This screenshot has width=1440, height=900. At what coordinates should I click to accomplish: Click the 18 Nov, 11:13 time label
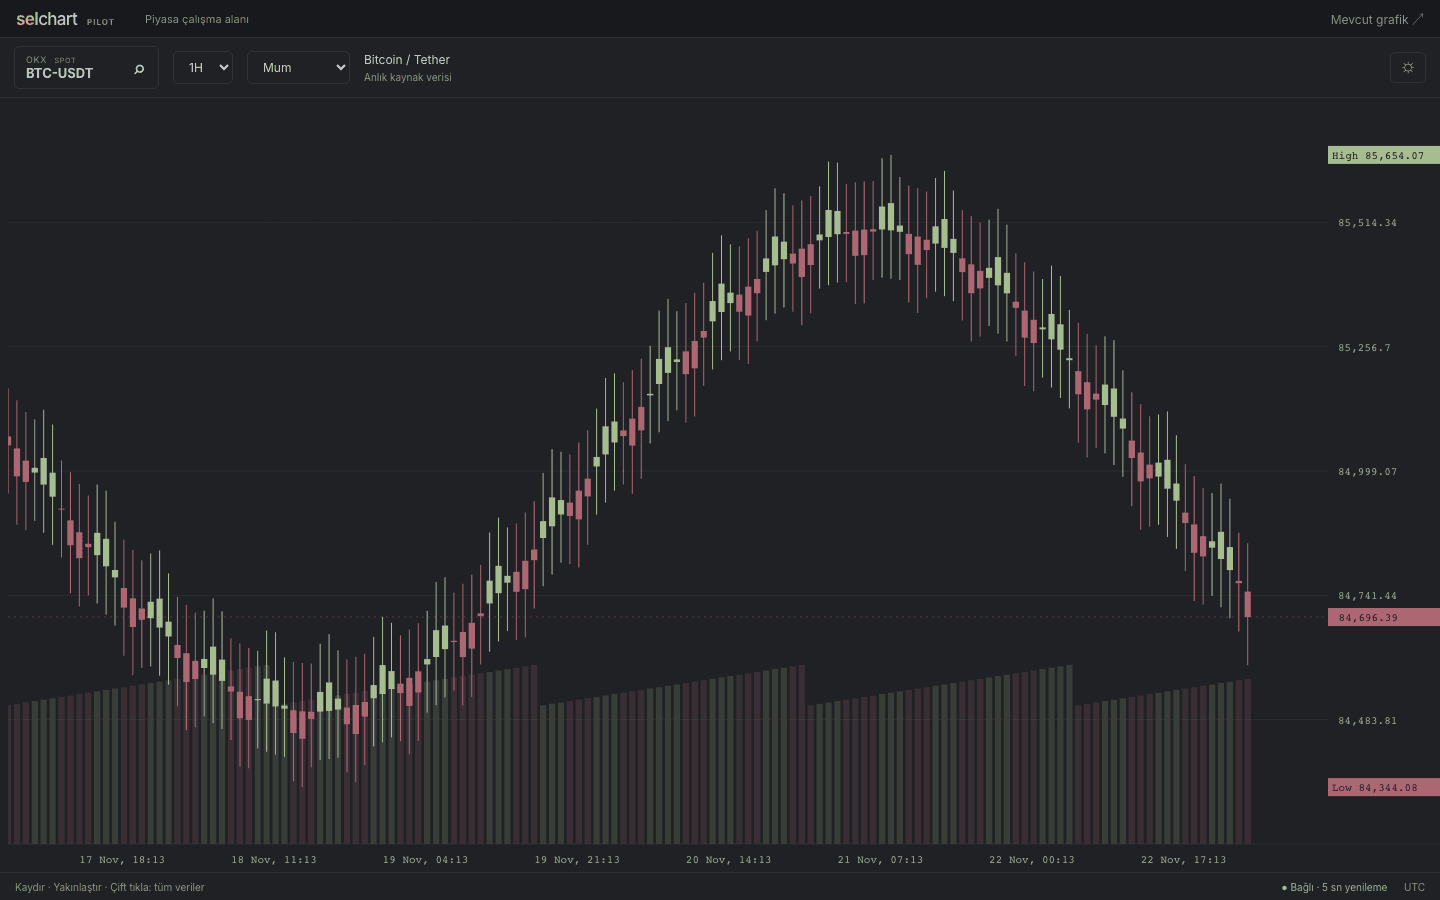[x=274, y=860]
